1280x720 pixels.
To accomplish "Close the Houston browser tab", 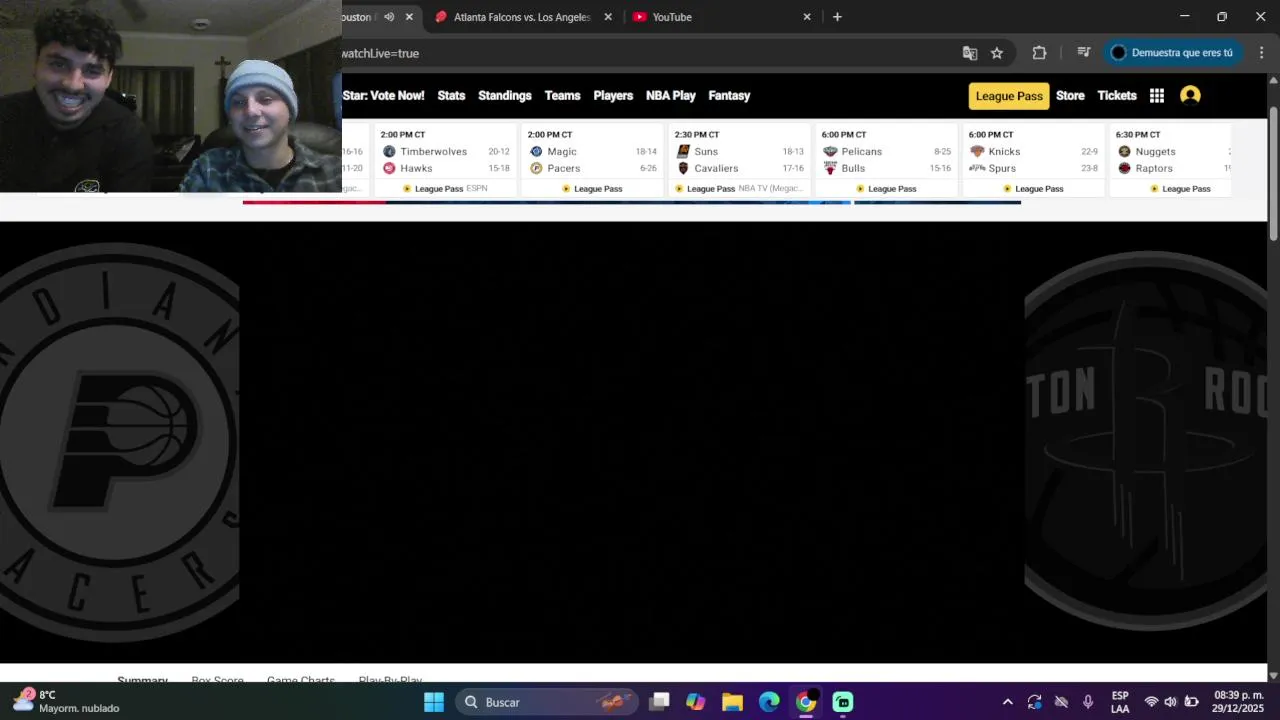I will 409,17.
